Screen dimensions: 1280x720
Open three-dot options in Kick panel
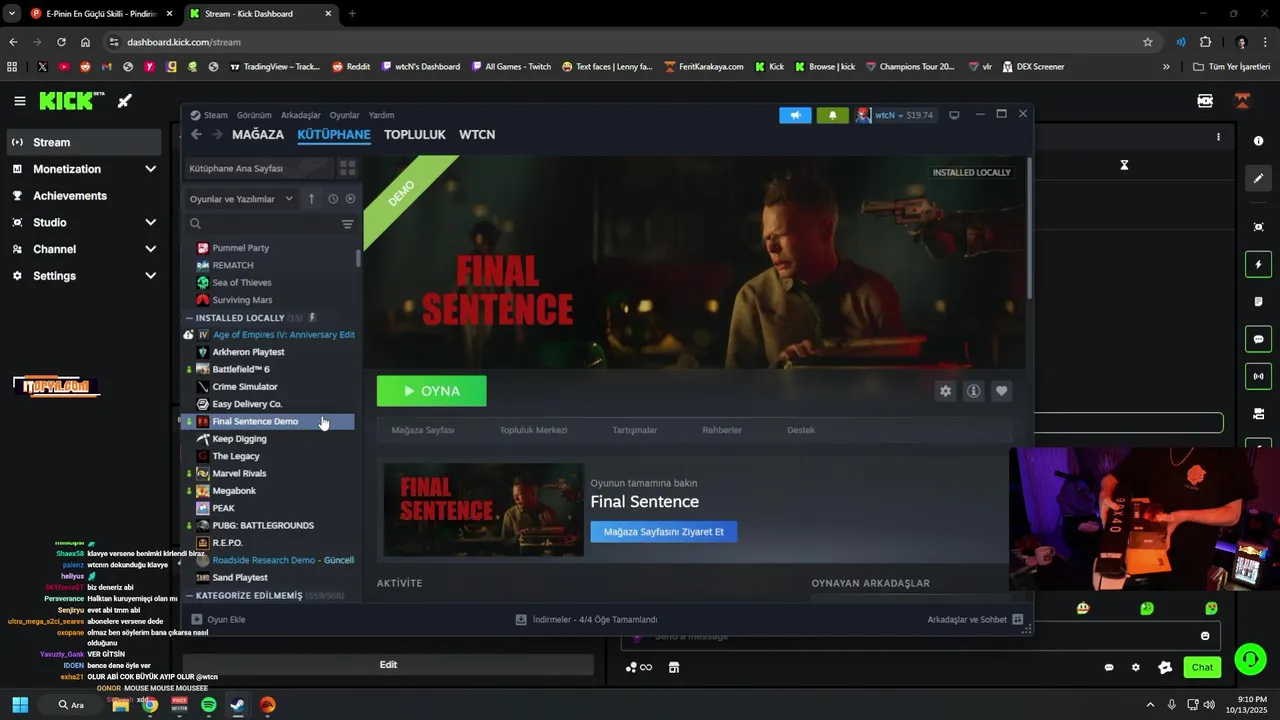1218,137
